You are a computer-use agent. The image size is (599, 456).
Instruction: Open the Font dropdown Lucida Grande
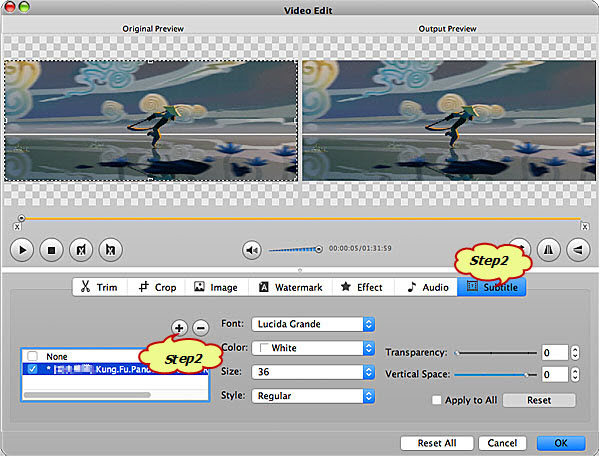click(313, 324)
